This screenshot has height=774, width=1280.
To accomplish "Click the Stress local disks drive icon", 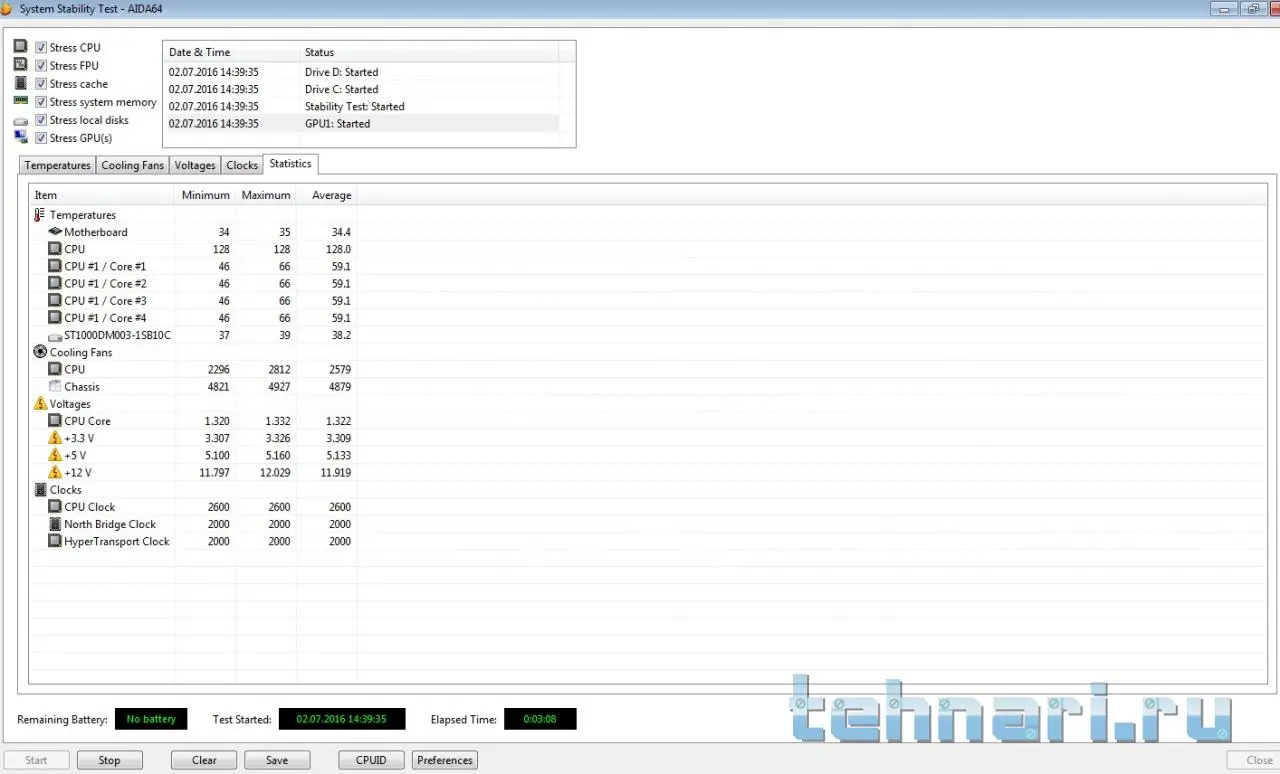I will [x=20, y=120].
